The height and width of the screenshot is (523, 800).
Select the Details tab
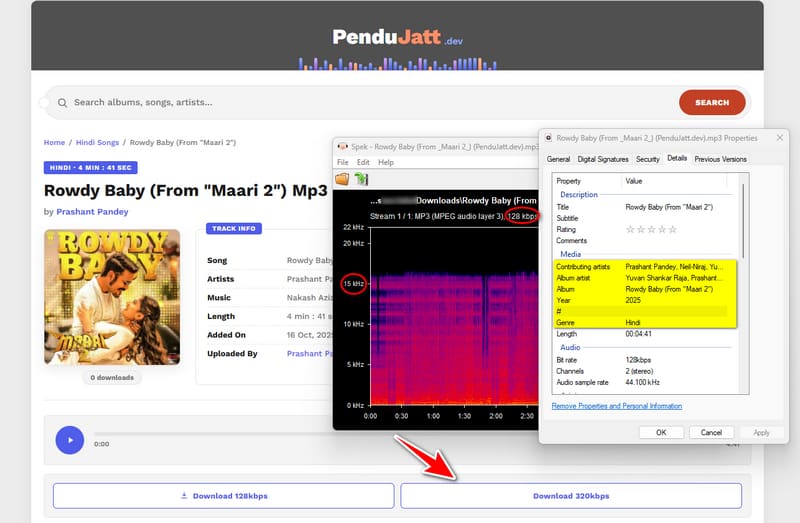[677, 158]
